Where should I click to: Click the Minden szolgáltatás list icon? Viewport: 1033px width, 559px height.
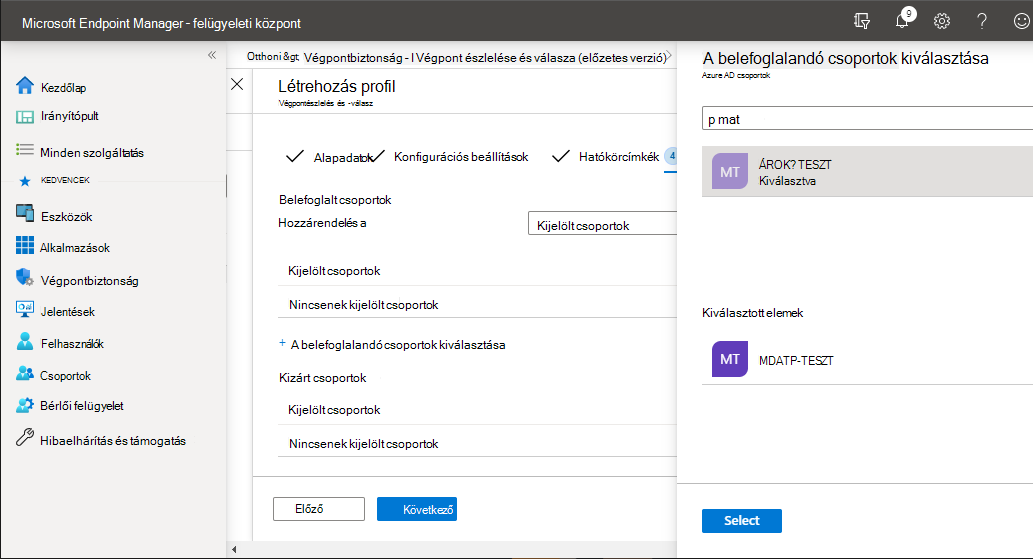click(x=25, y=150)
